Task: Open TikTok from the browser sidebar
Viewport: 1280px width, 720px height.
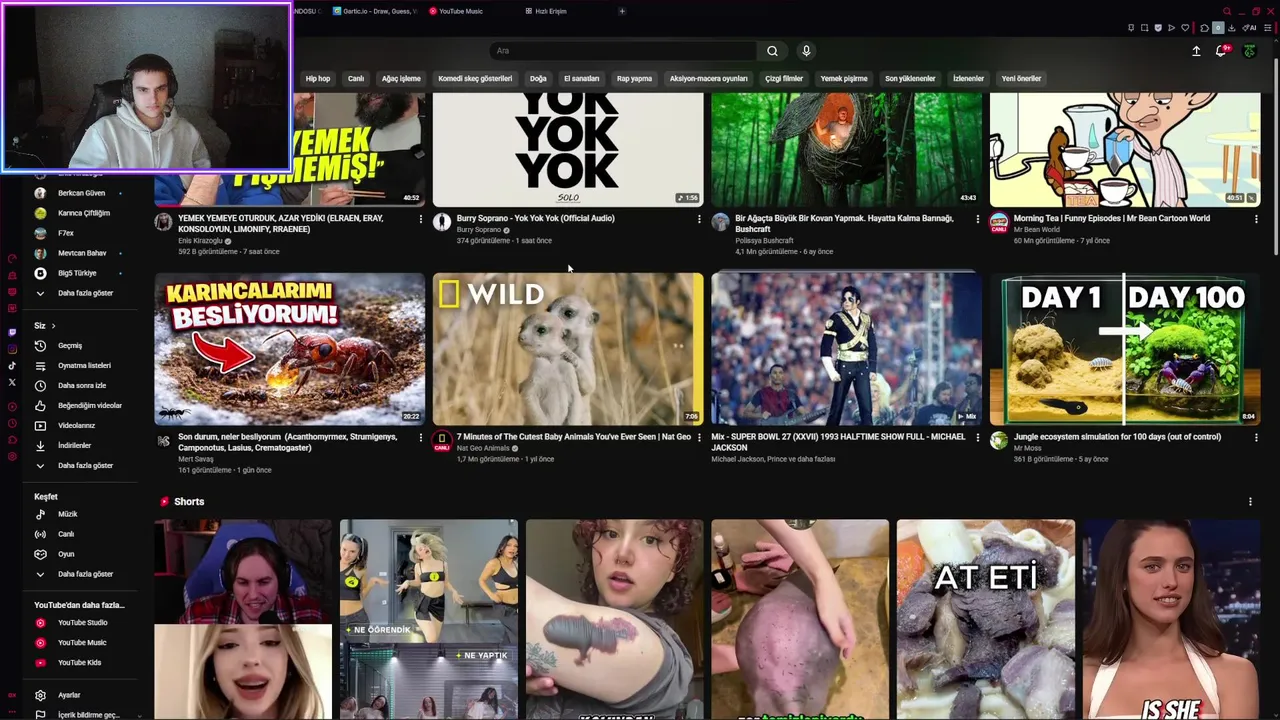Action: point(12,366)
